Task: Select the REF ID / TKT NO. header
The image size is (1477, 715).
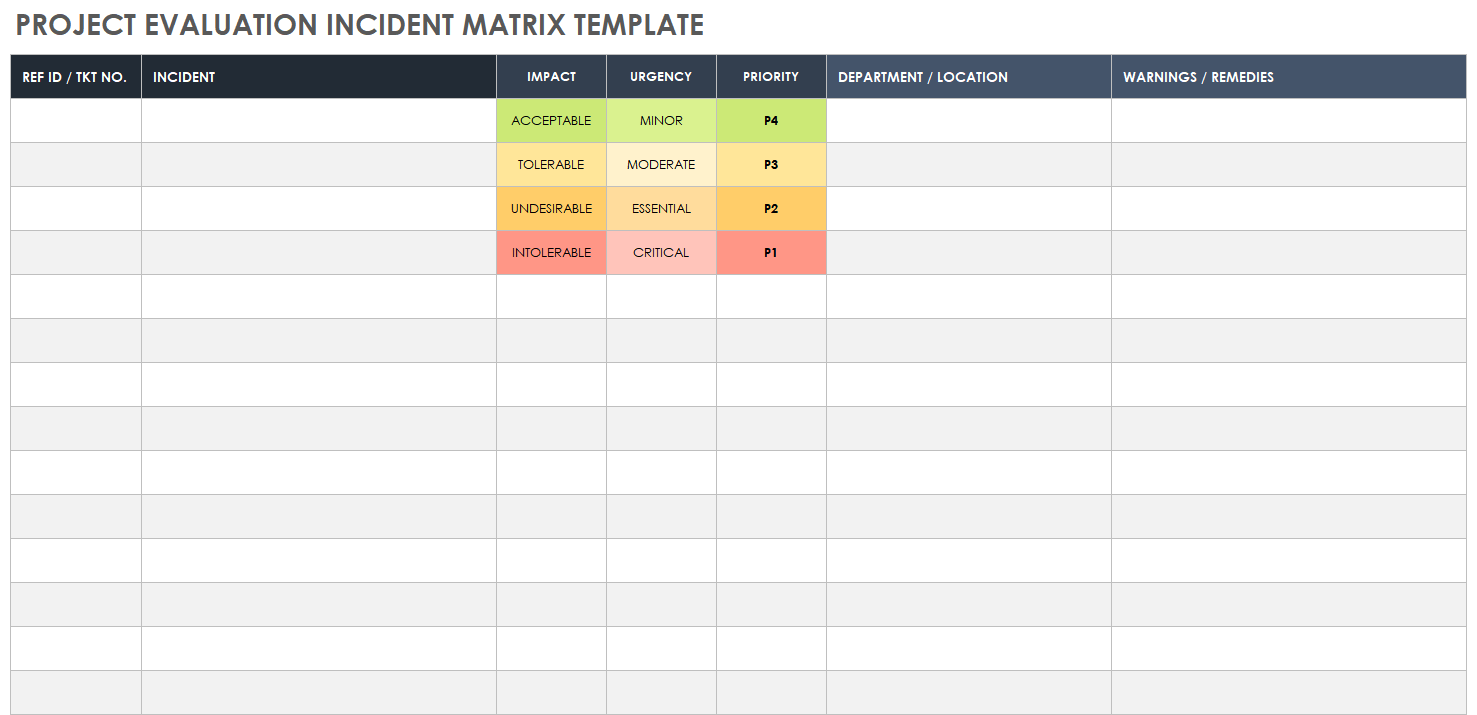Action: (x=75, y=77)
